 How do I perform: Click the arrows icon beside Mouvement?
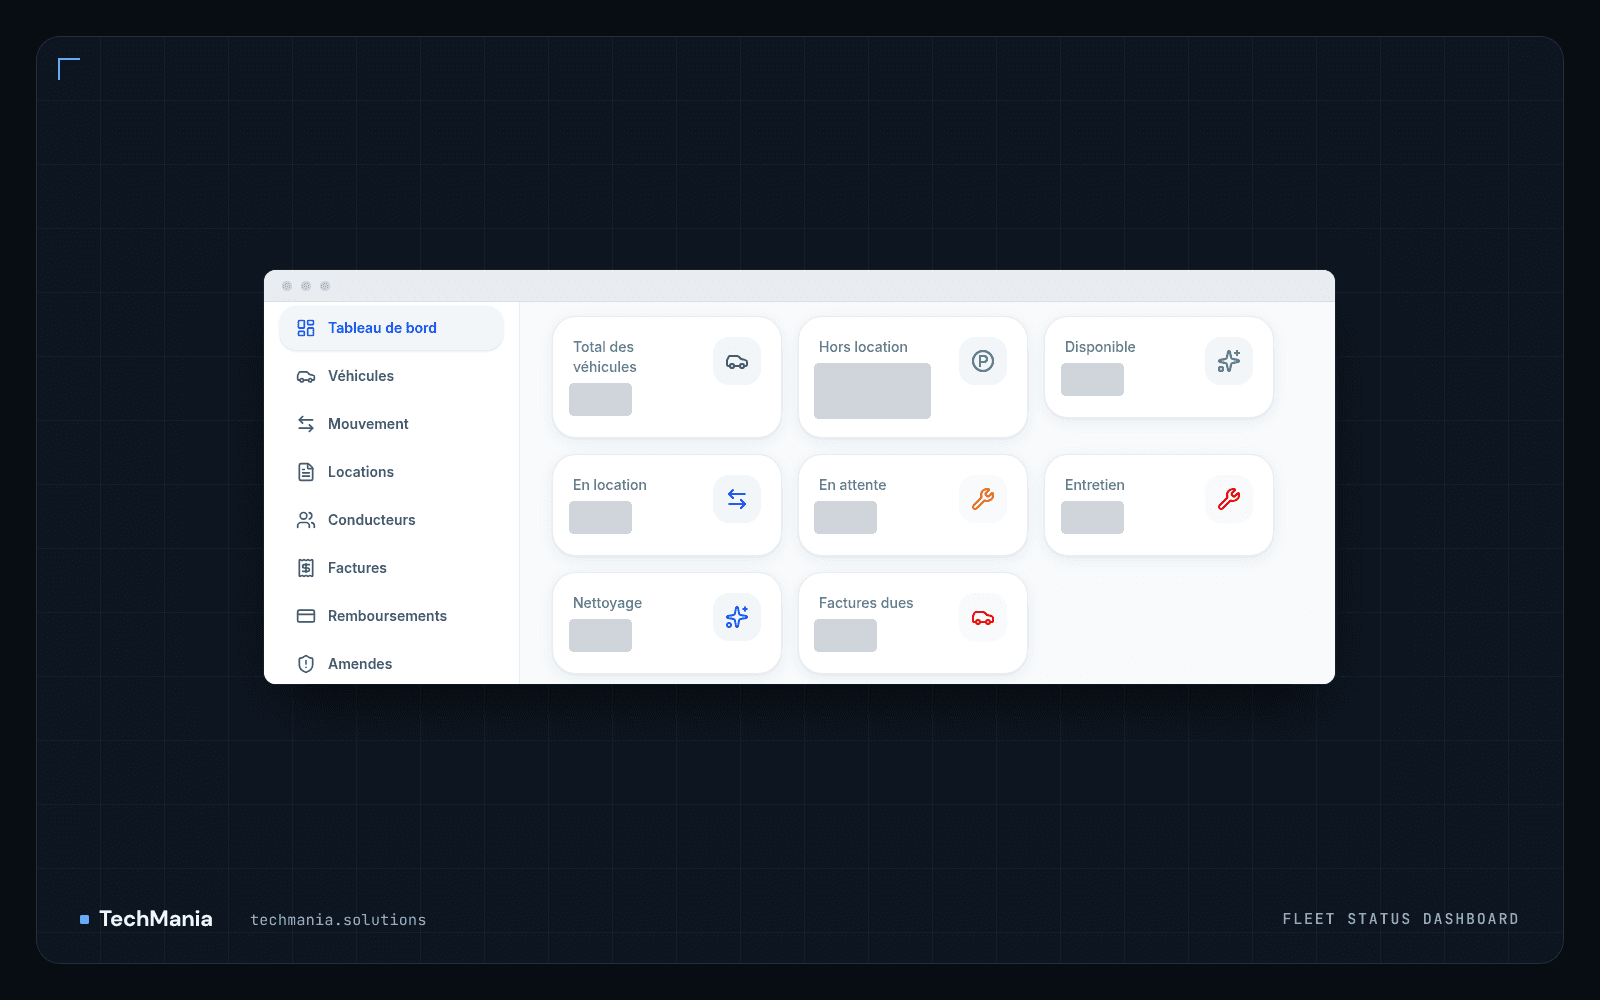[x=306, y=424]
